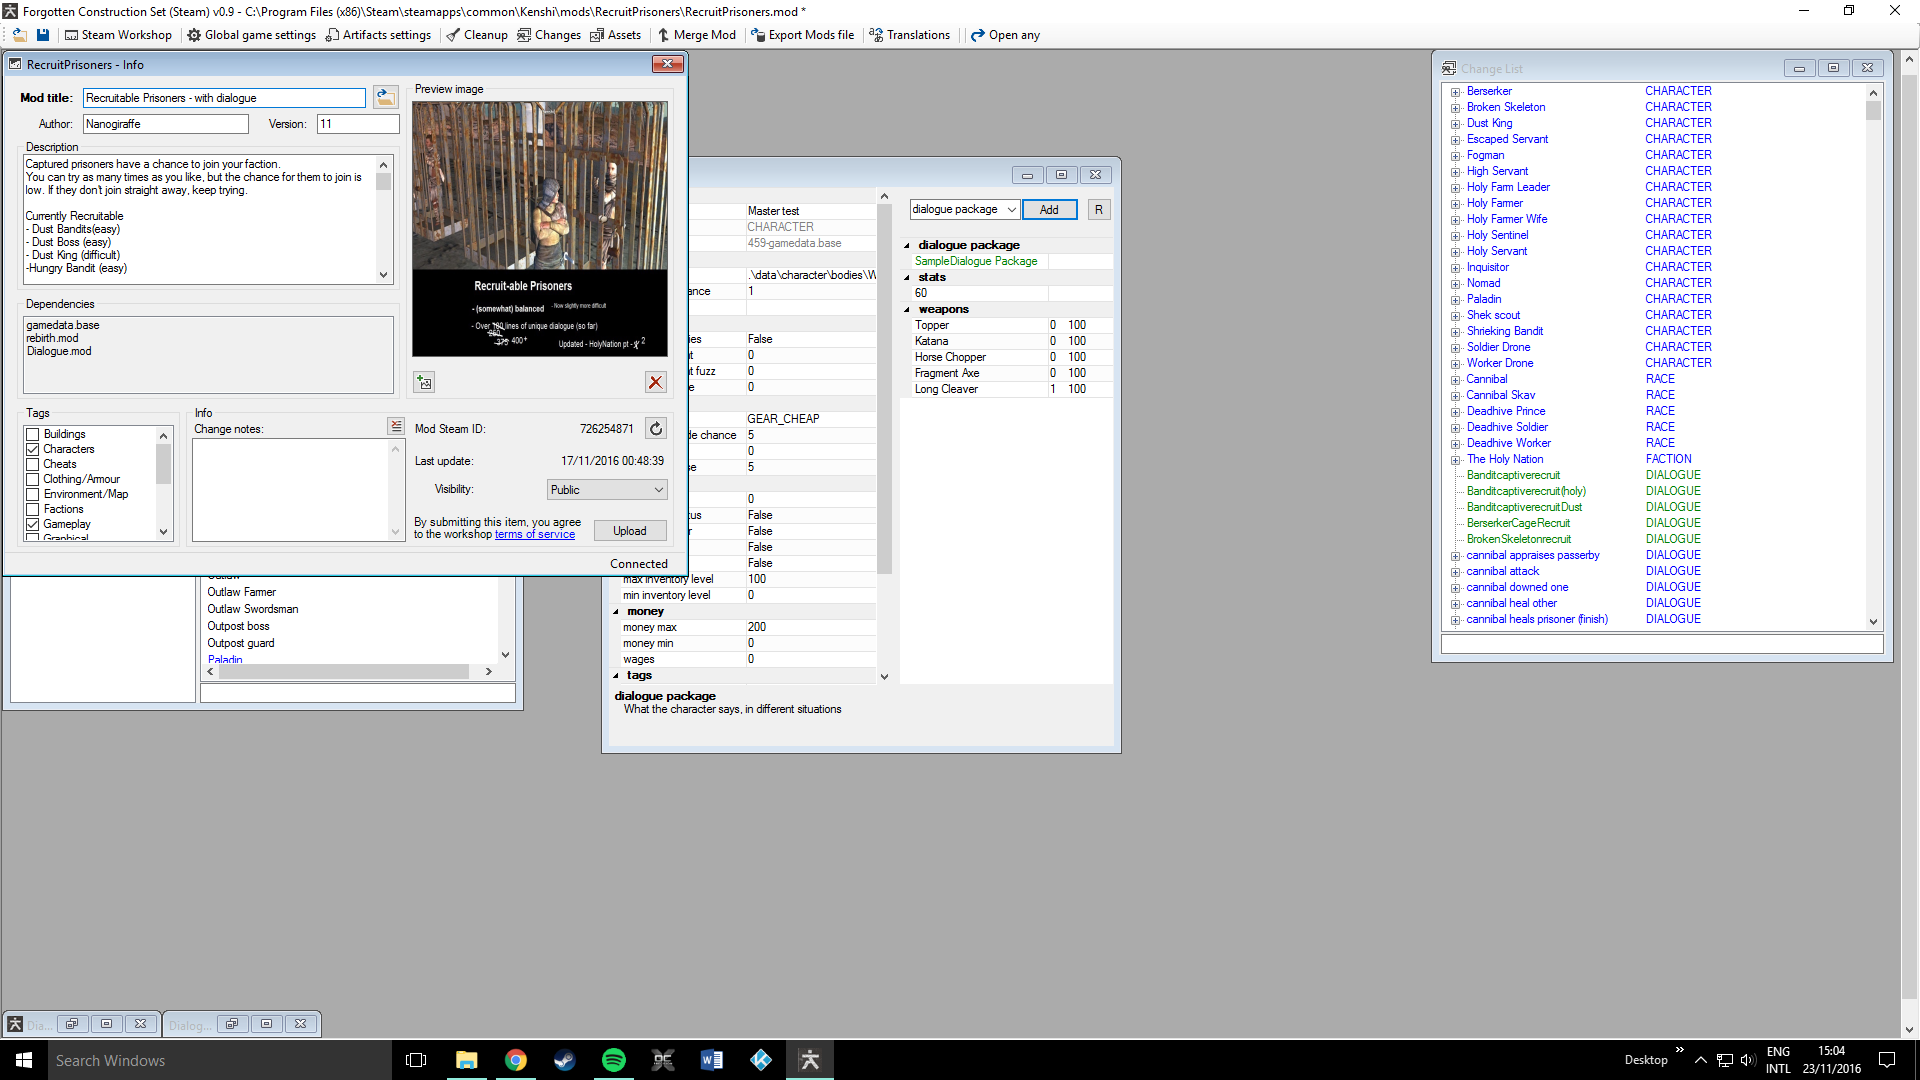
Task: Click the horizontal scrollbar under the Outlaw list
Action: (345, 672)
